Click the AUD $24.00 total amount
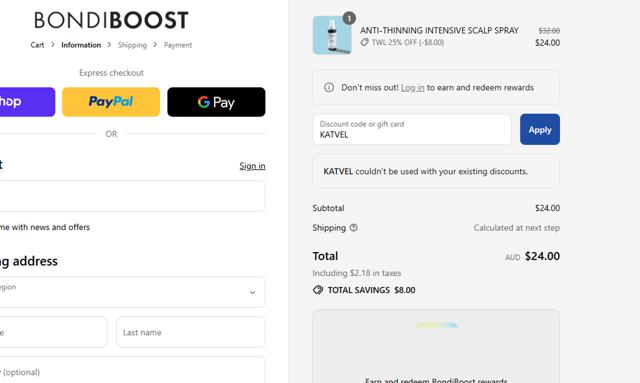This screenshot has width=640, height=383. [x=532, y=256]
